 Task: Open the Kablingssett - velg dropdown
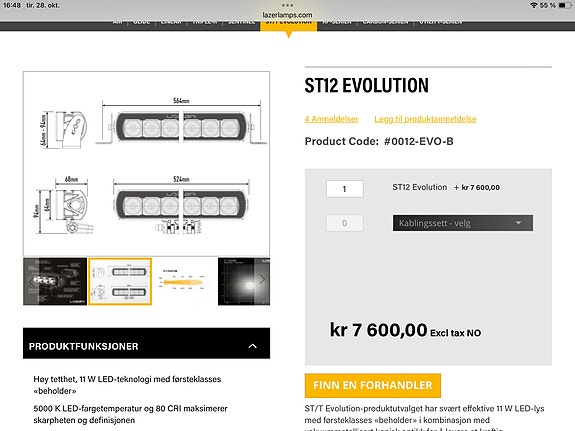point(463,223)
